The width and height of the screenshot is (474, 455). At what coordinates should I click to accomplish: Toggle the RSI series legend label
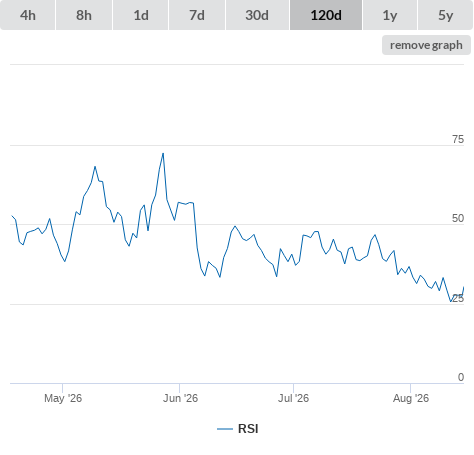248,429
